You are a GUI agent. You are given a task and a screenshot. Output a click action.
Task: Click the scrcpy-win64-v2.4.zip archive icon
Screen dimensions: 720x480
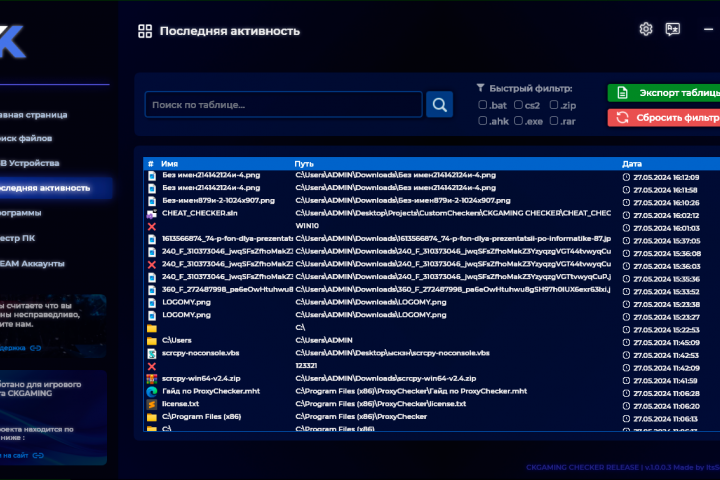tap(152, 379)
